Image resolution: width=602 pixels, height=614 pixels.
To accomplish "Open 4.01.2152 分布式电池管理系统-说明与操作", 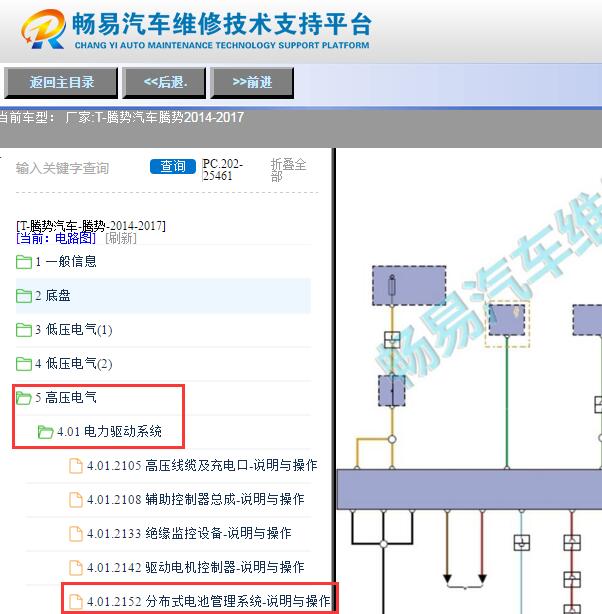I will tap(208, 602).
